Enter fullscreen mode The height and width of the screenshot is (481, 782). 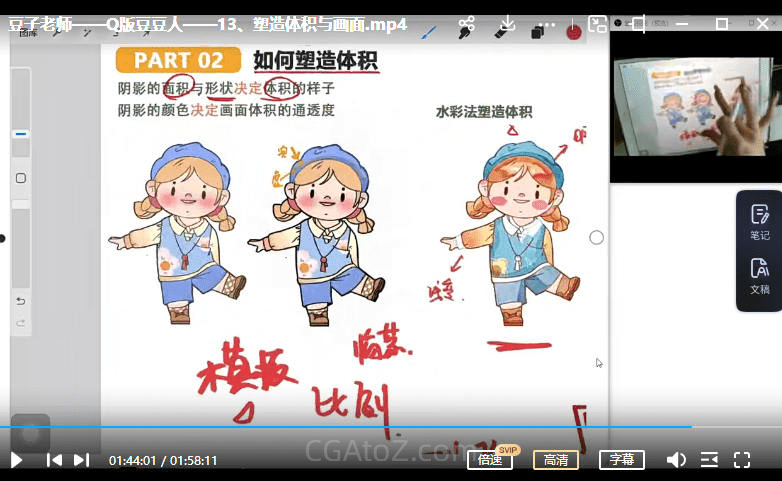click(742, 460)
